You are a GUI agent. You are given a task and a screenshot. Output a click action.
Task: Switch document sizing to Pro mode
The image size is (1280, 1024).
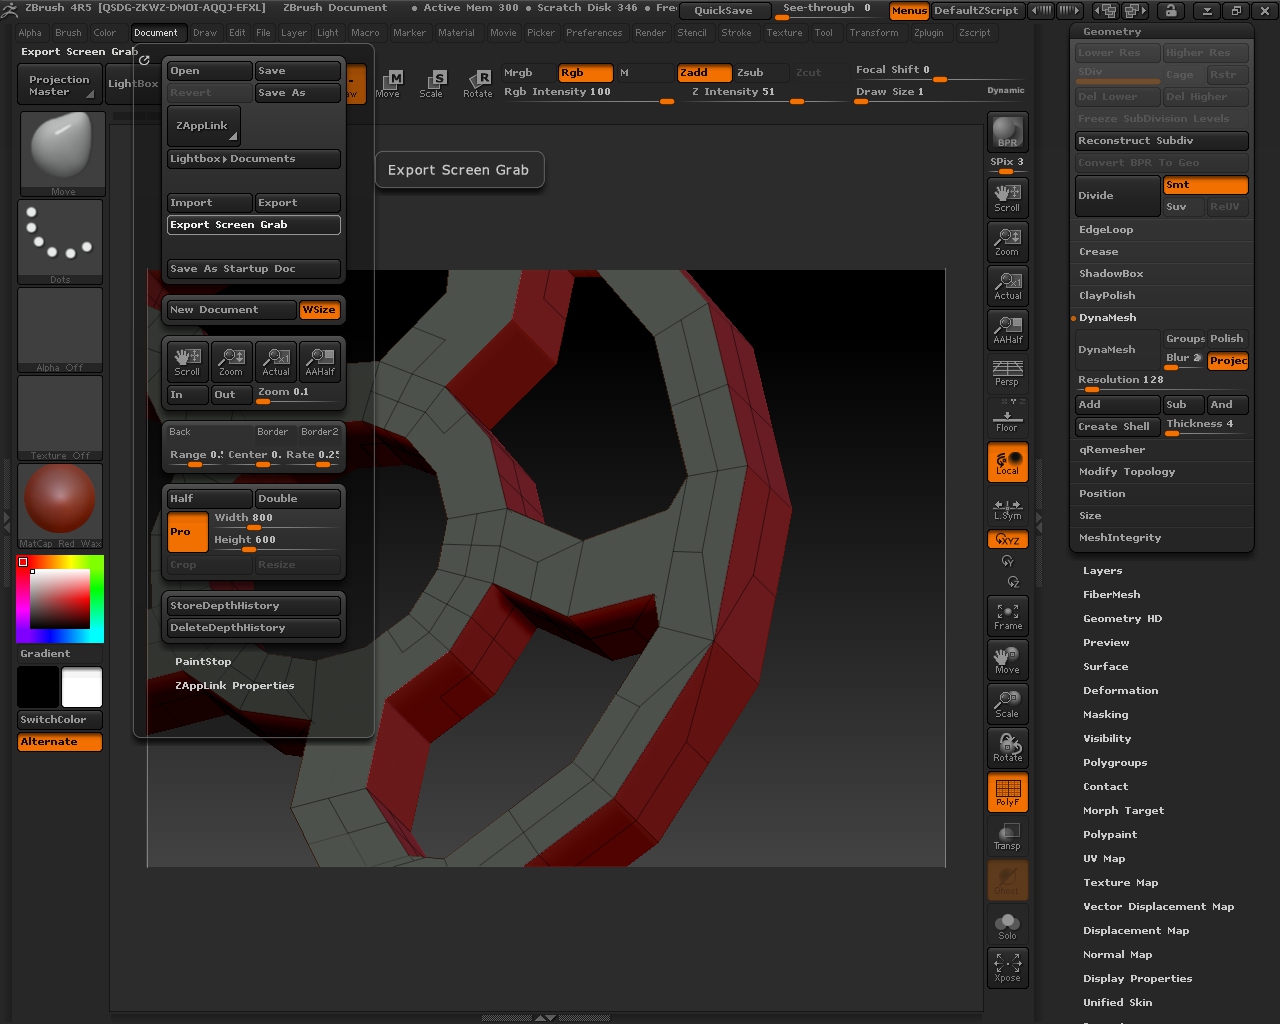click(x=186, y=532)
